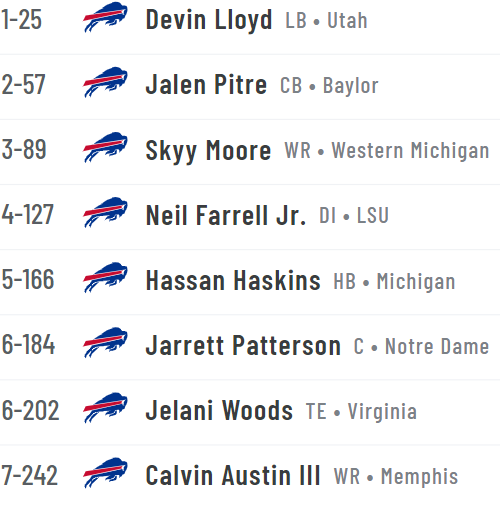Viewport: 500px width, 506px height.
Task: Click Bills logo beside Jelani Woods
Action: 105,408
